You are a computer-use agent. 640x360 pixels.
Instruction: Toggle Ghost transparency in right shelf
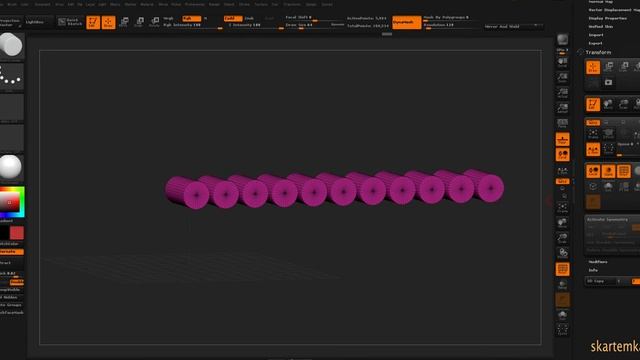click(x=562, y=300)
